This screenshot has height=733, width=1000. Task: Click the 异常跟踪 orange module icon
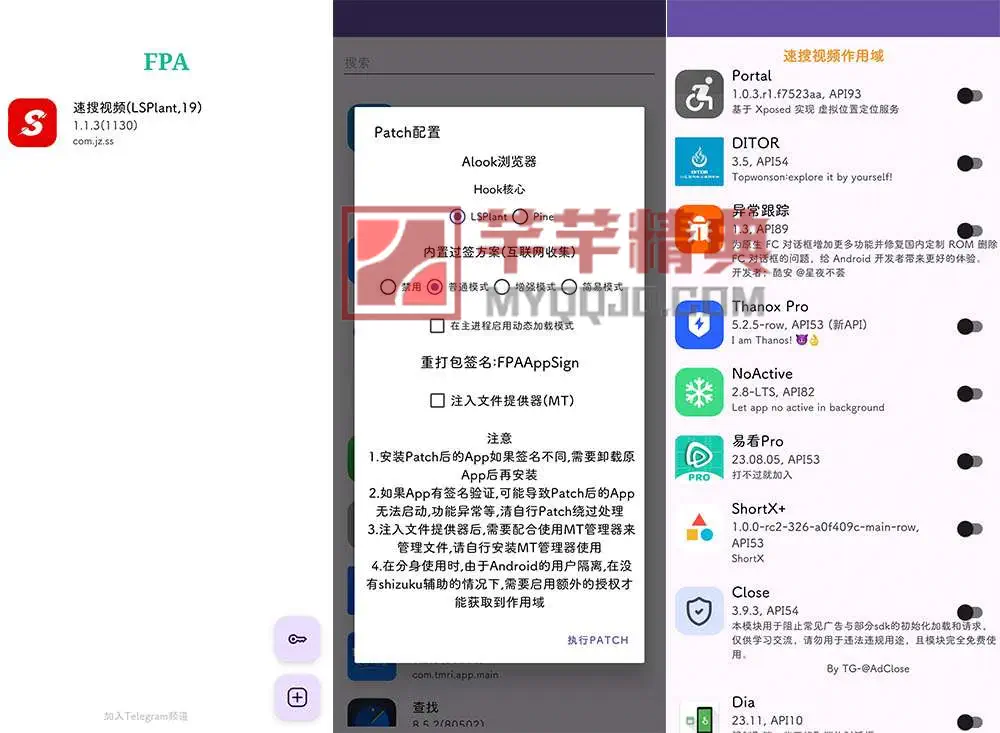[699, 228]
